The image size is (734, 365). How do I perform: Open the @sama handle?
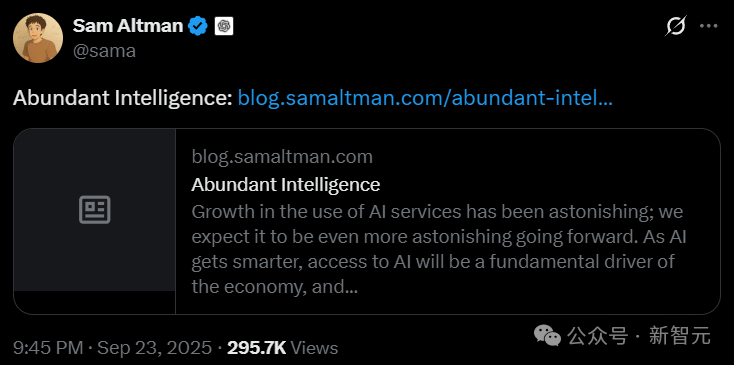coord(104,51)
